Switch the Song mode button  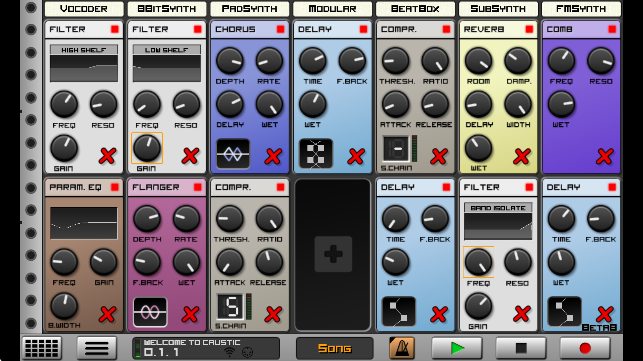coord(335,348)
